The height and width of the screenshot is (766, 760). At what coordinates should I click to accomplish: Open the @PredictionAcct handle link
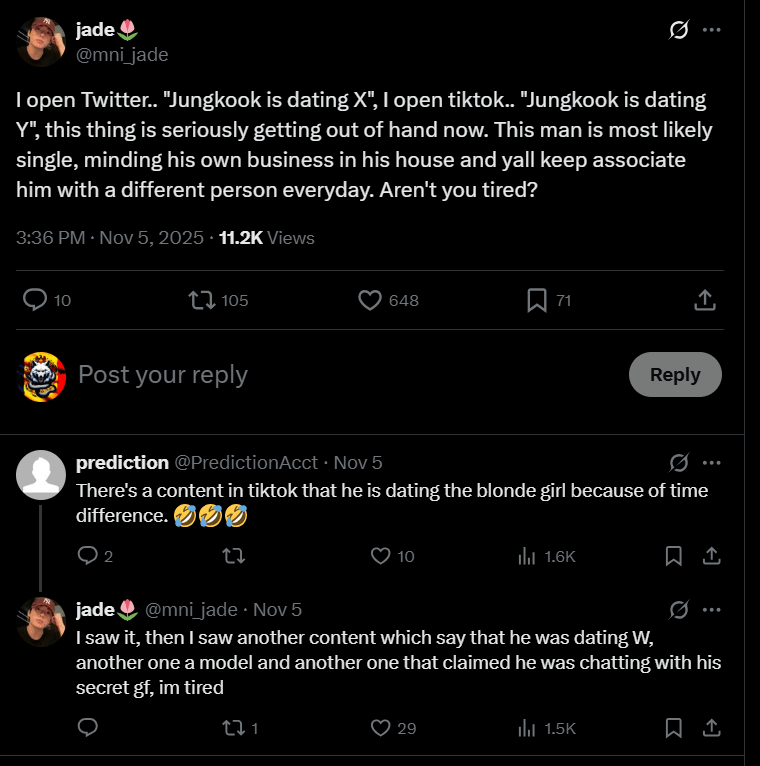click(246, 463)
